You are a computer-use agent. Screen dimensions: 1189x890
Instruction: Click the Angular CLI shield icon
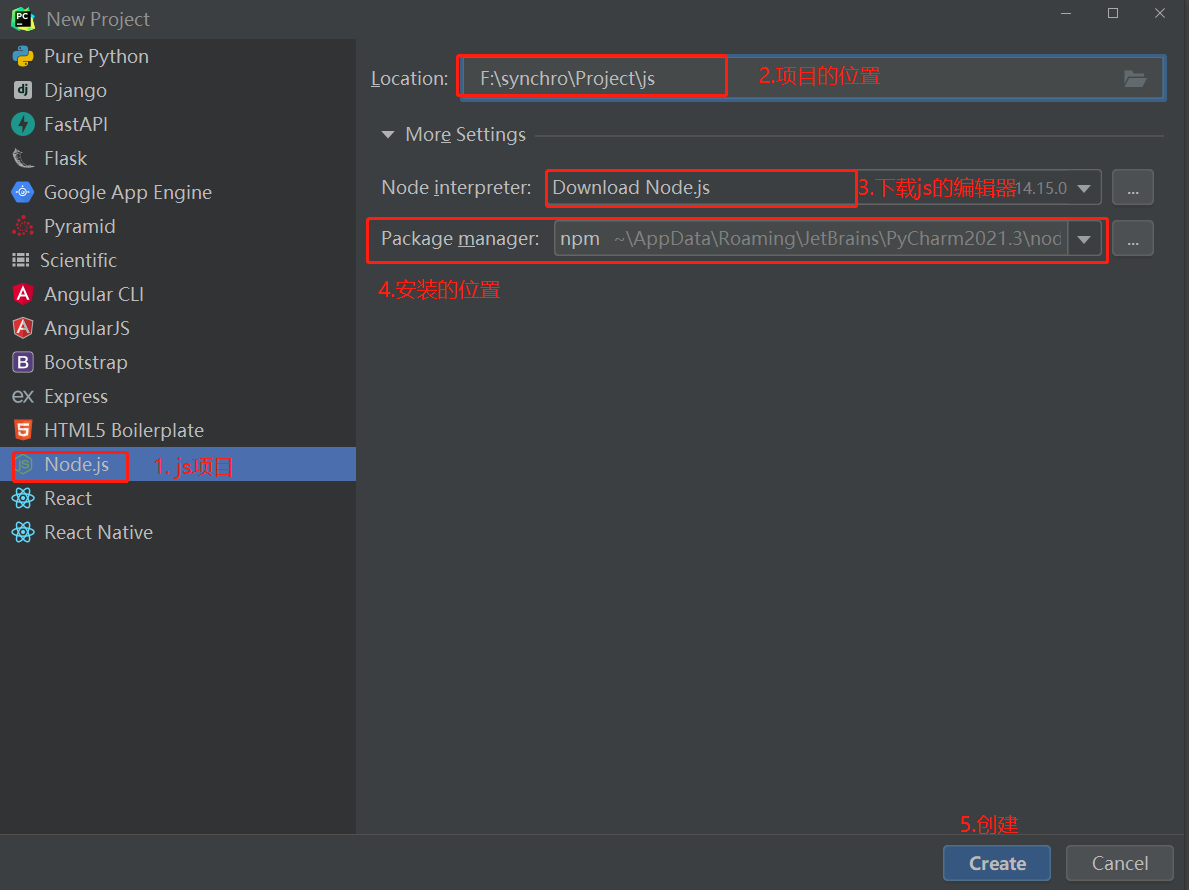[x=23, y=294]
